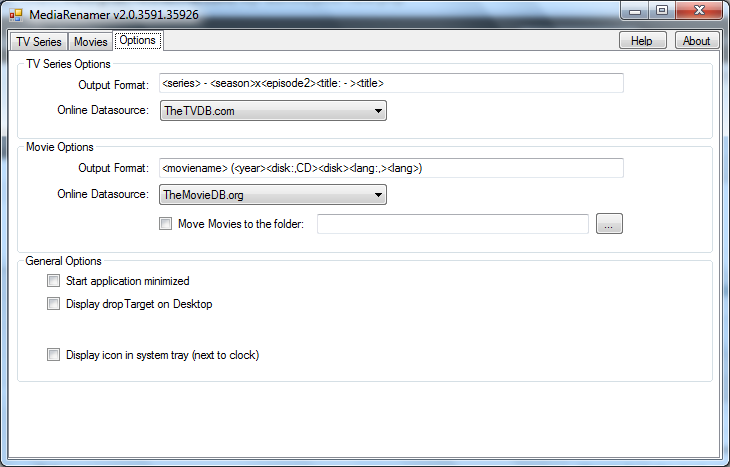The height and width of the screenshot is (467, 730).
Task: Toggle Start application minimized checkbox
Action: (x=54, y=281)
